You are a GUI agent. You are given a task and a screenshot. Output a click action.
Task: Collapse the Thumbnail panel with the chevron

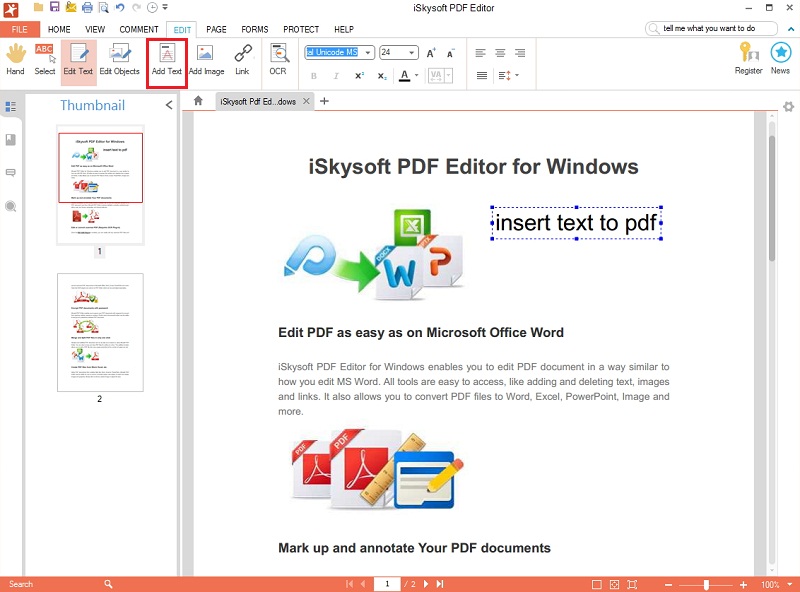coord(169,105)
